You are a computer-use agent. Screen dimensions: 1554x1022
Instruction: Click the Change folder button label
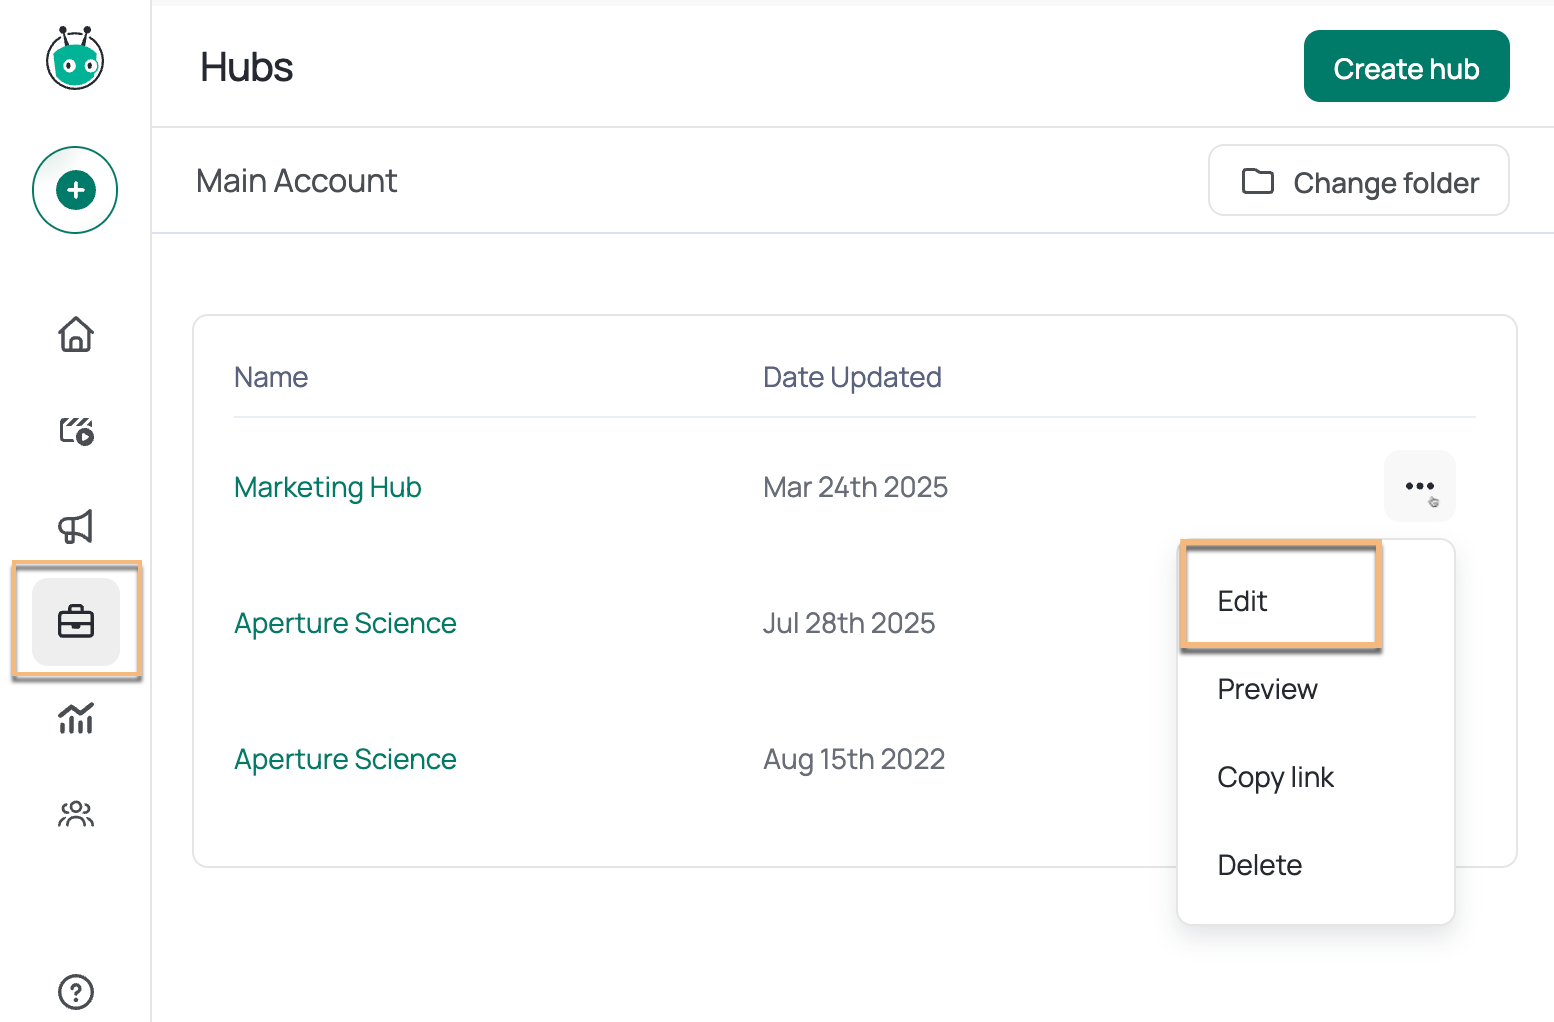[1385, 183]
